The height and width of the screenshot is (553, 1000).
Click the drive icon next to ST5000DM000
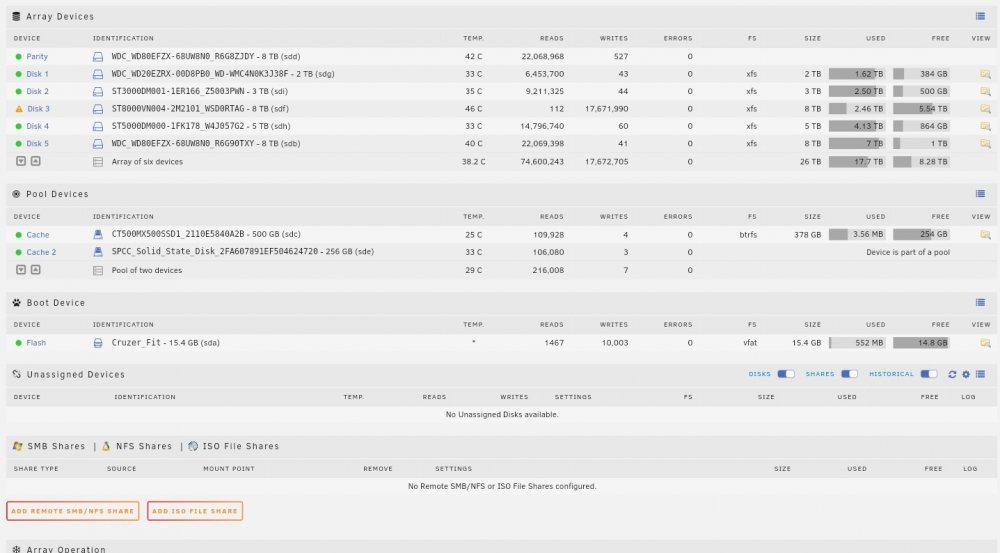click(x=98, y=126)
